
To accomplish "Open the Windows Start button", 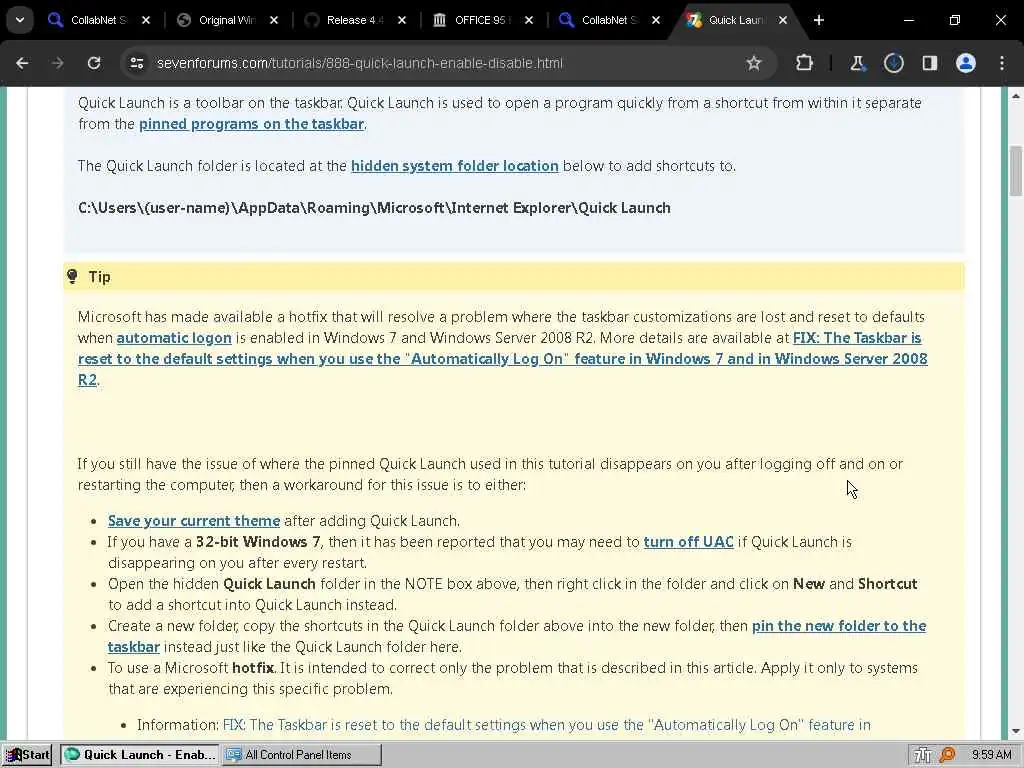I will [x=27, y=755].
